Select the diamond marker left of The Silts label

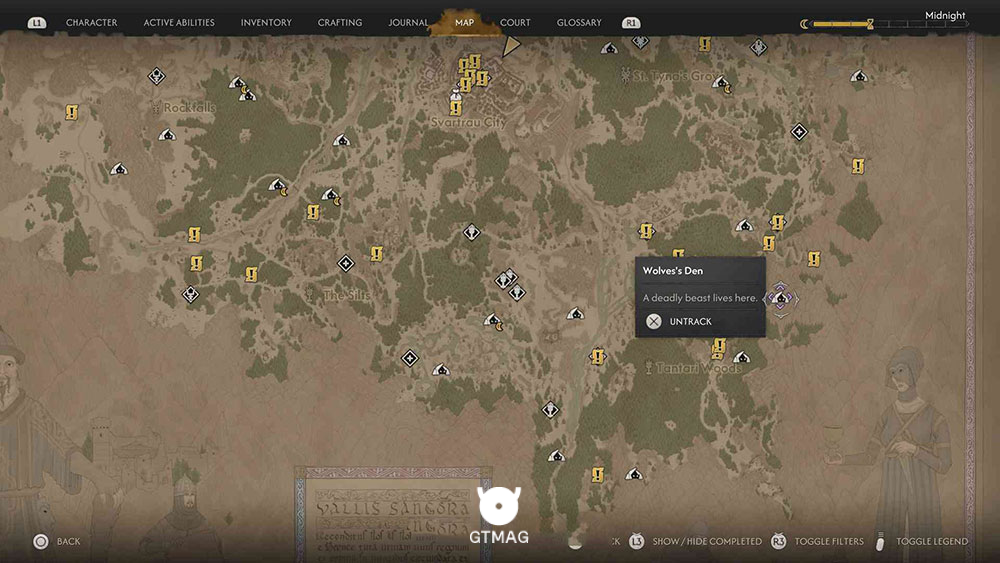(190, 294)
